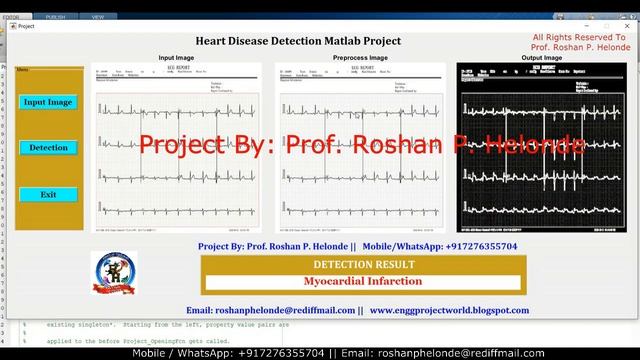This screenshot has height=360, width=640.
Task: Click the DETECTION RESULT heading
Action: click(364, 264)
